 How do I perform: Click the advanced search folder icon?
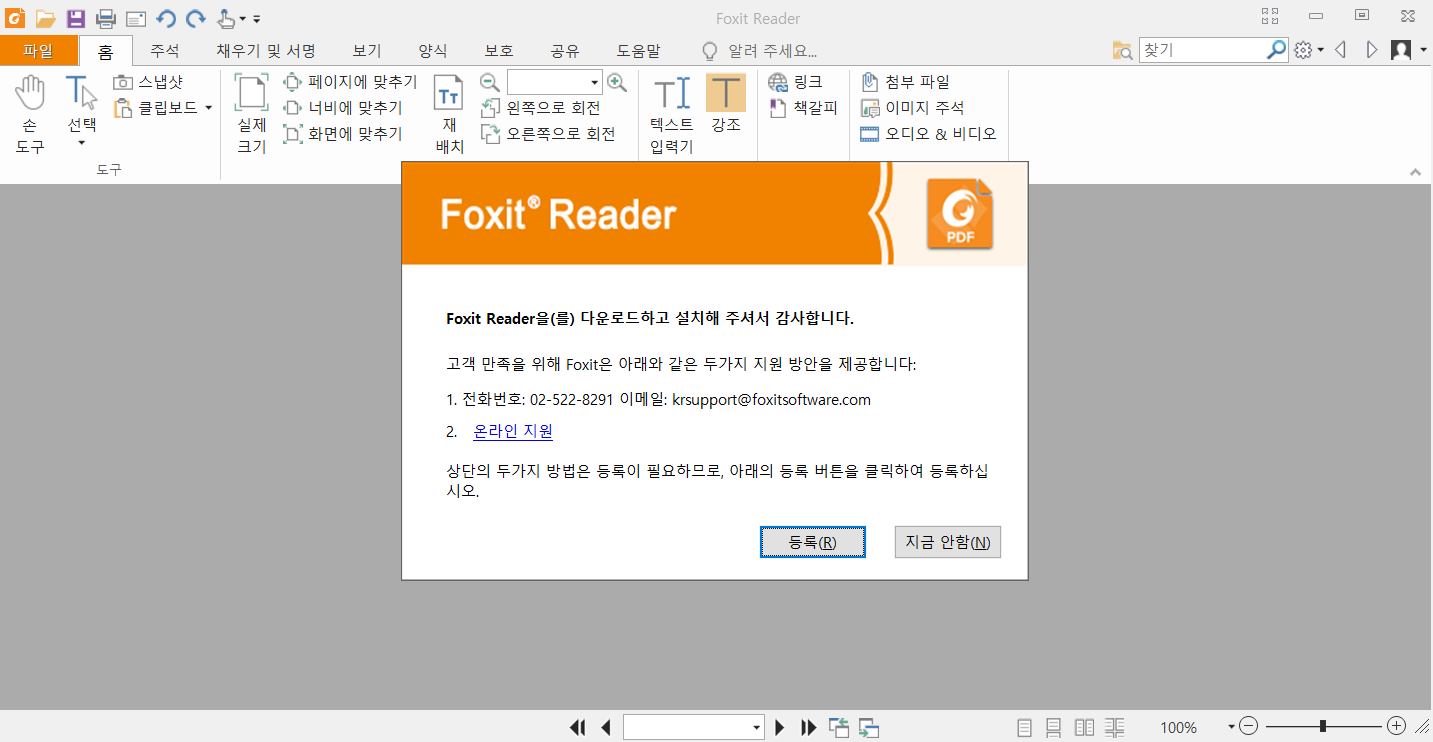1123,50
